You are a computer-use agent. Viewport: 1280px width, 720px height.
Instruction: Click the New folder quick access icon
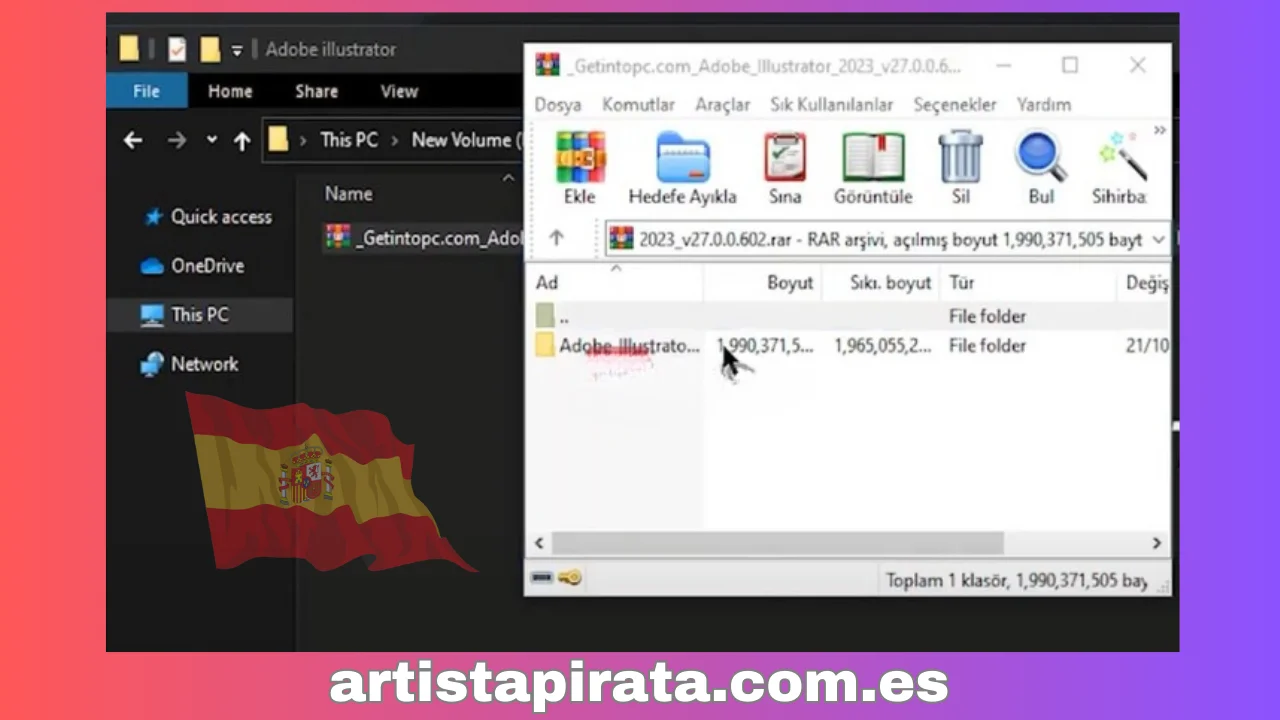click(x=209, y=49)
